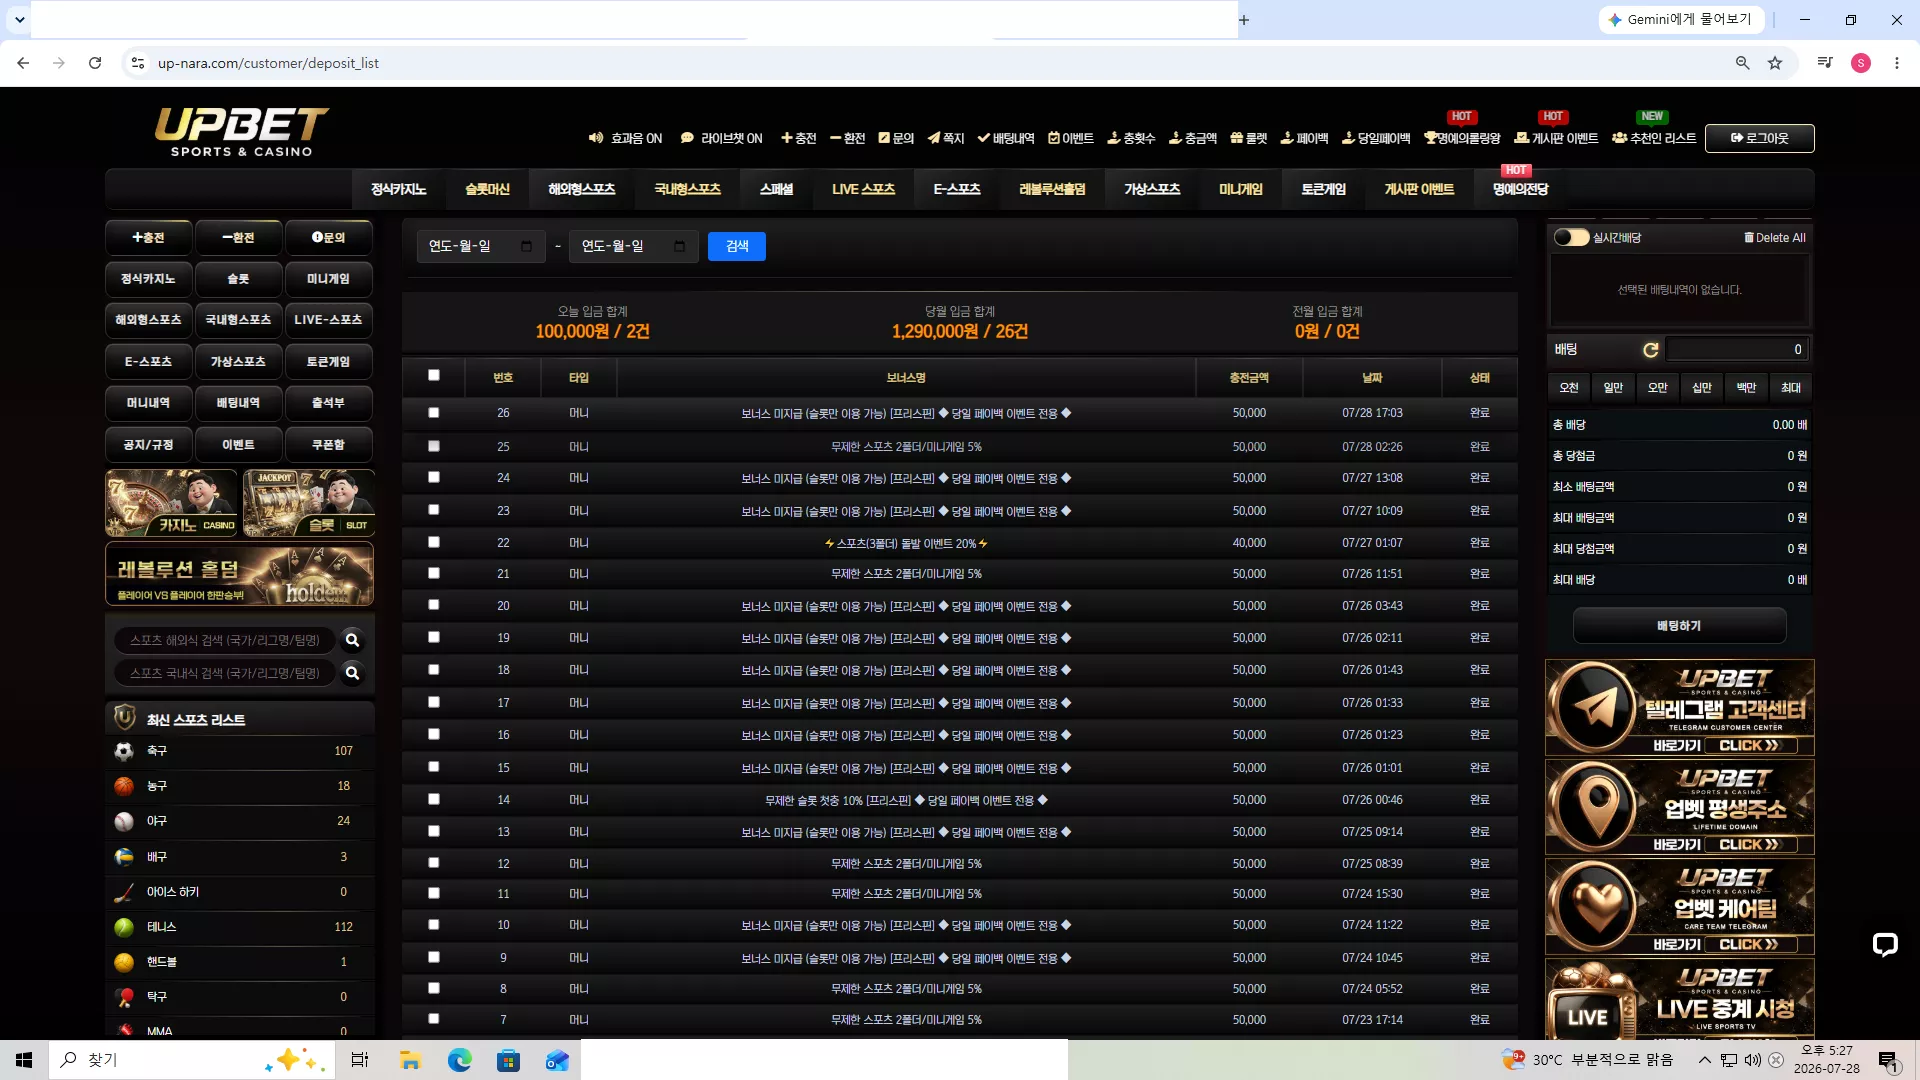Click the betting amount refresh icon
The height and width of the screenshot is (1080, 1920).
[1651, 350]
